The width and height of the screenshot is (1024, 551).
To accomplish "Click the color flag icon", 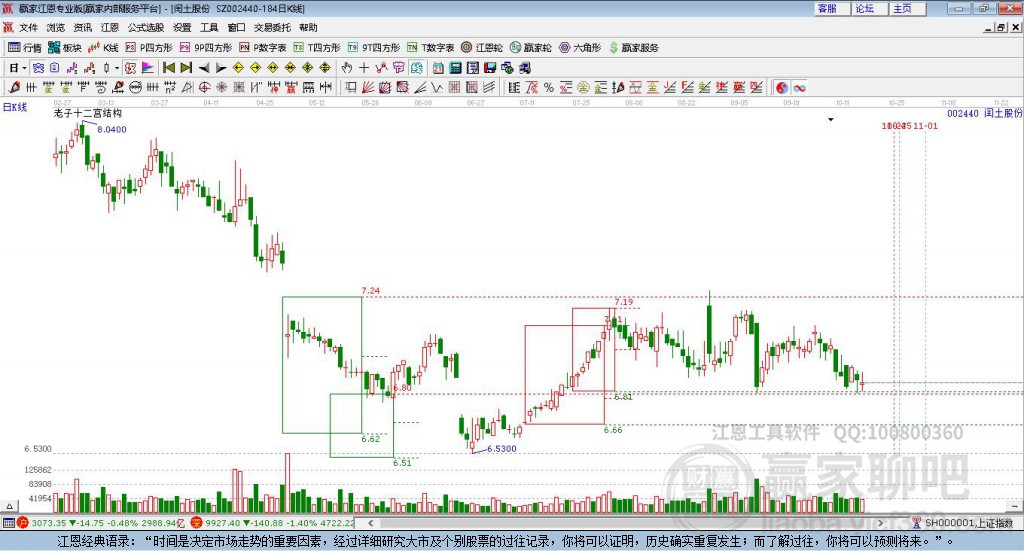I will (x=148, y=68).
